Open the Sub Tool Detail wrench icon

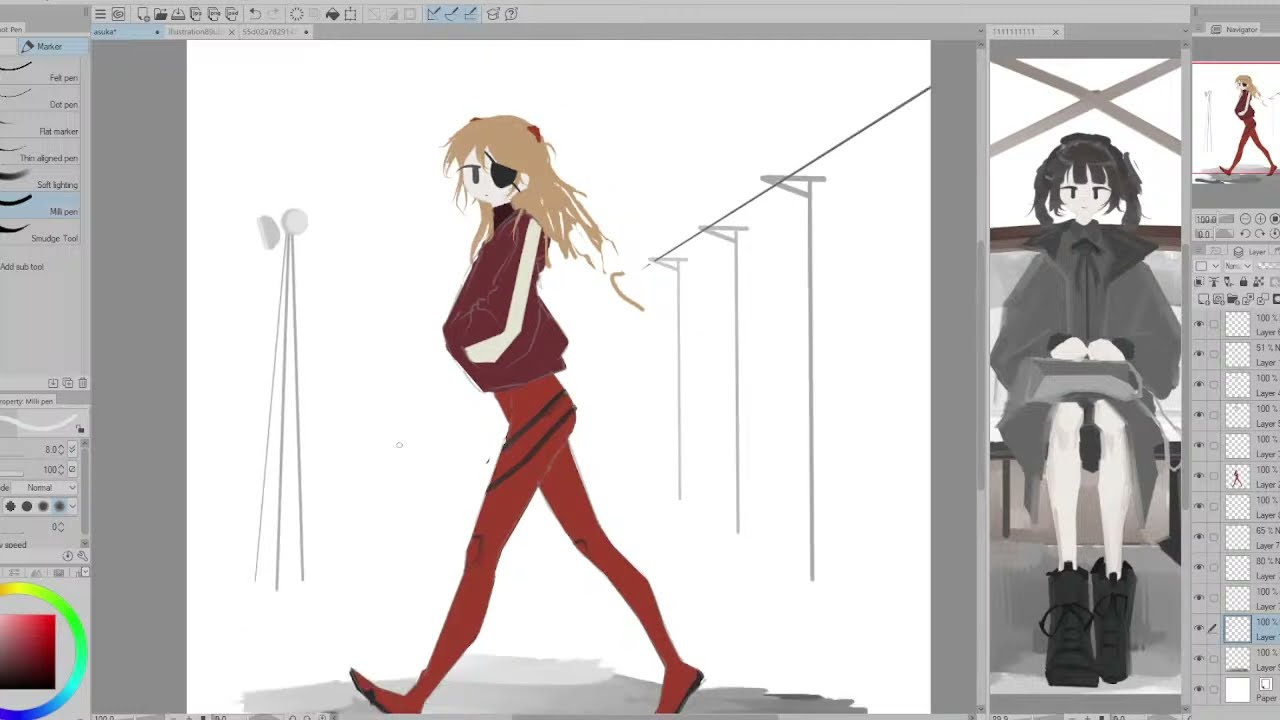(x=82, y=556)
